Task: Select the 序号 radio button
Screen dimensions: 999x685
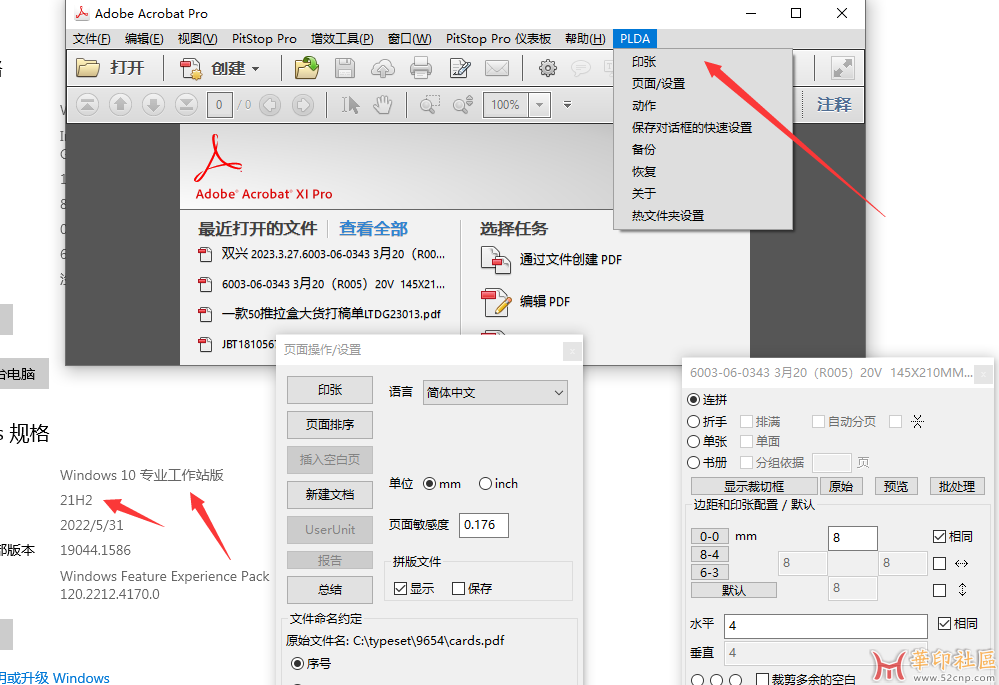Action: coord(298,663)
